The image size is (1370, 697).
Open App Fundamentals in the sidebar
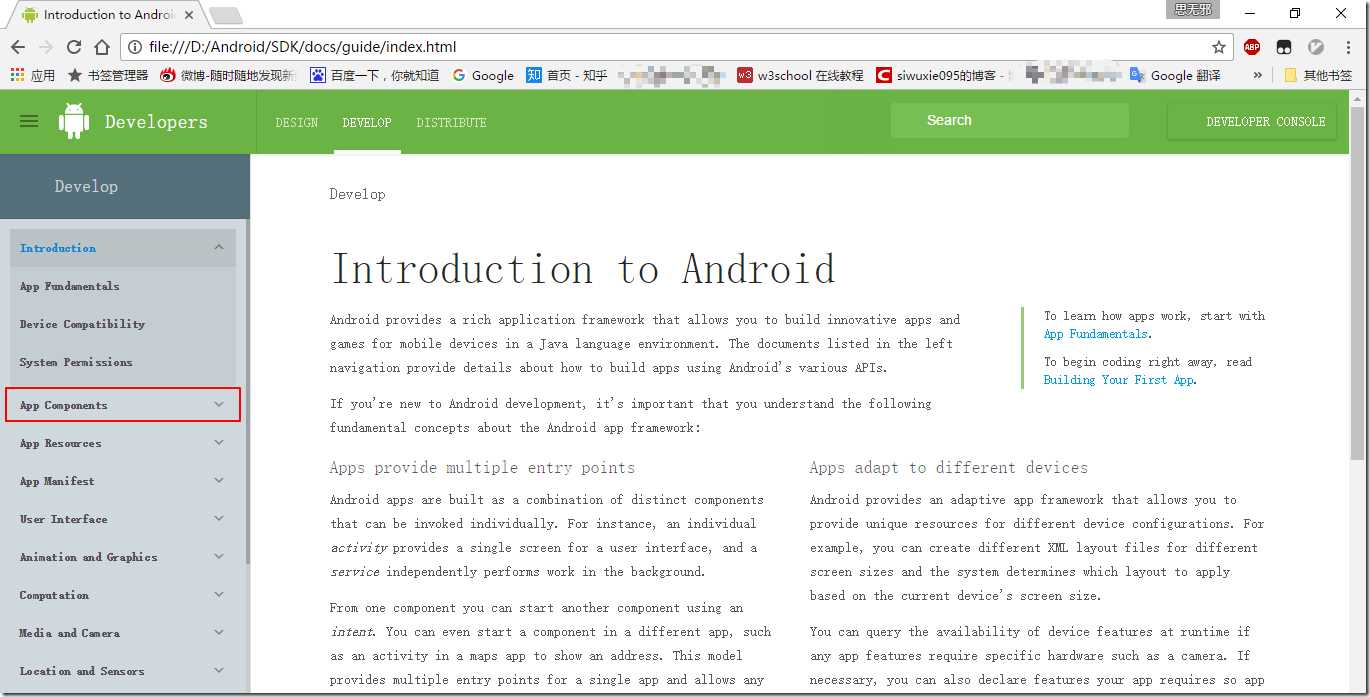(x=70, y=286)
